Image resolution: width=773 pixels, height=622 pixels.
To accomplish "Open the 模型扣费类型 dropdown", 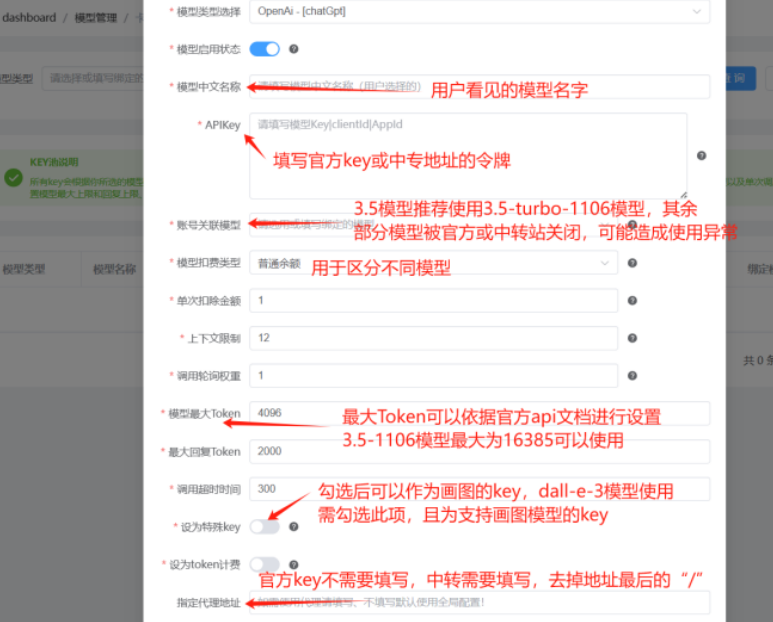I will 434,263.
